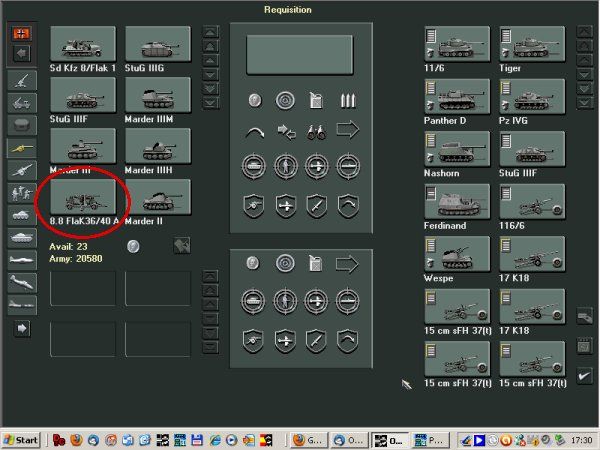
Task: Click the naval attack crosshair, upper panel
Action: (347, 166)
